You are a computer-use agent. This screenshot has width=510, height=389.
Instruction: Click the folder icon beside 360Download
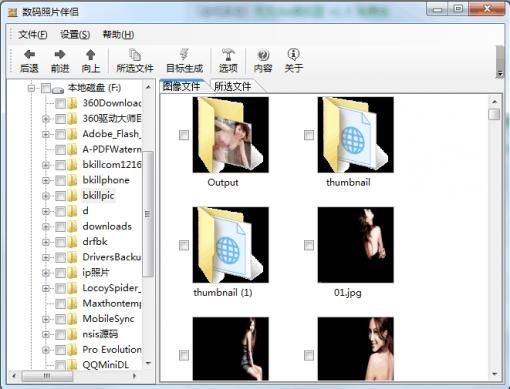(72, 103)
